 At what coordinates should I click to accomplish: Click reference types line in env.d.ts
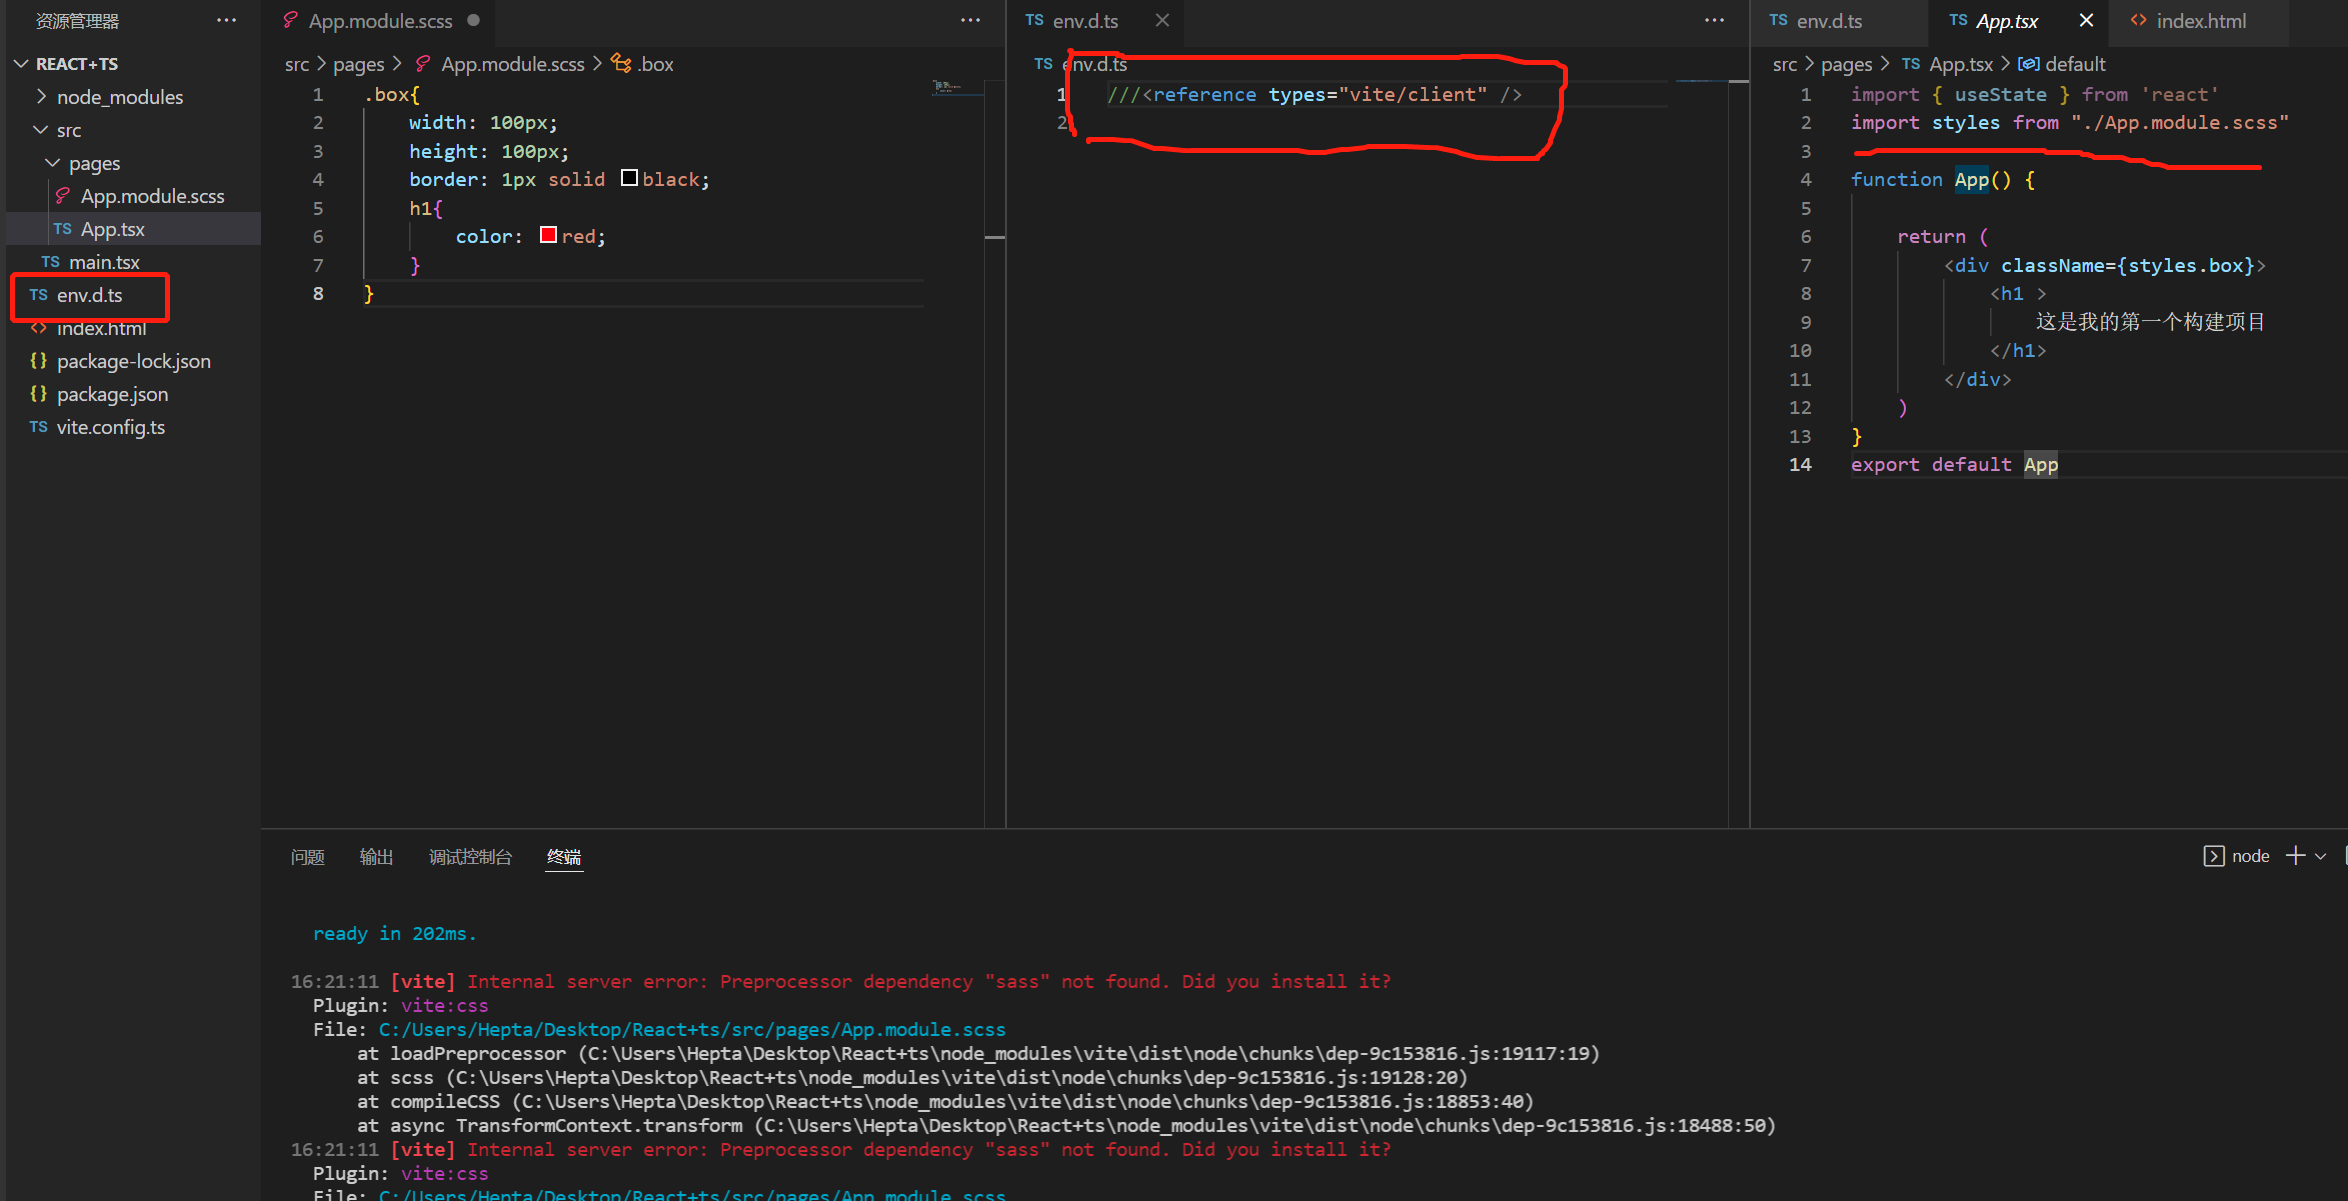click(x=1314, y=94)
